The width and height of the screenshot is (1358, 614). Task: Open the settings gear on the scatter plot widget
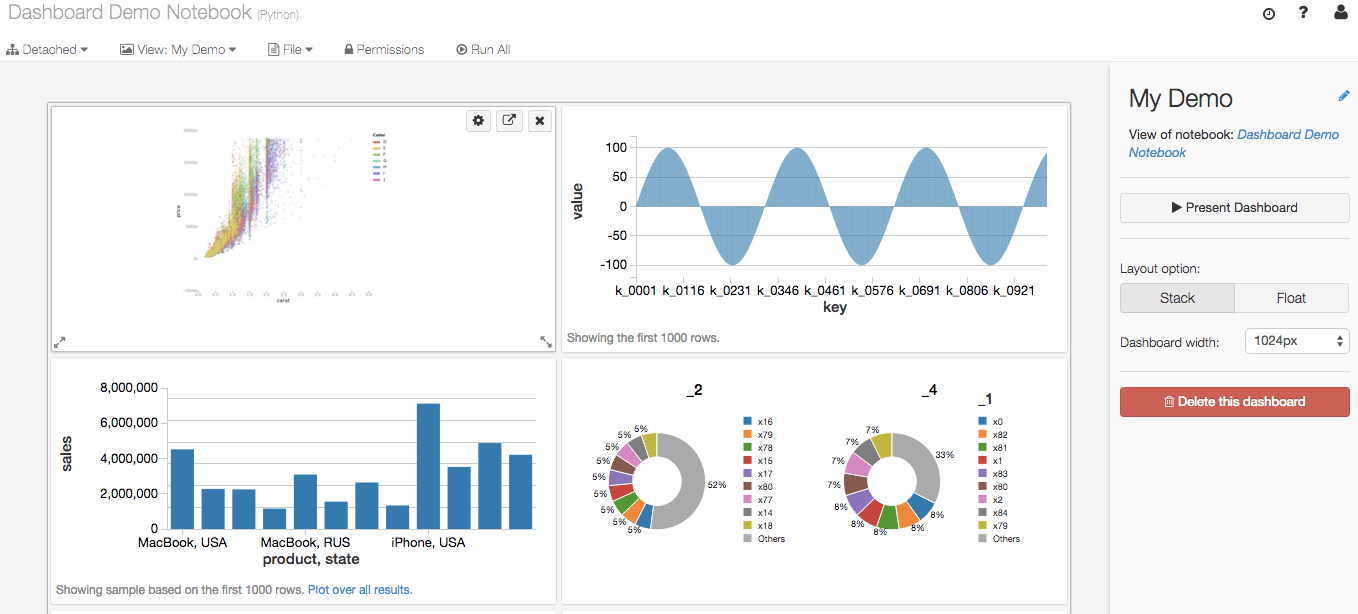pos(478,120)
